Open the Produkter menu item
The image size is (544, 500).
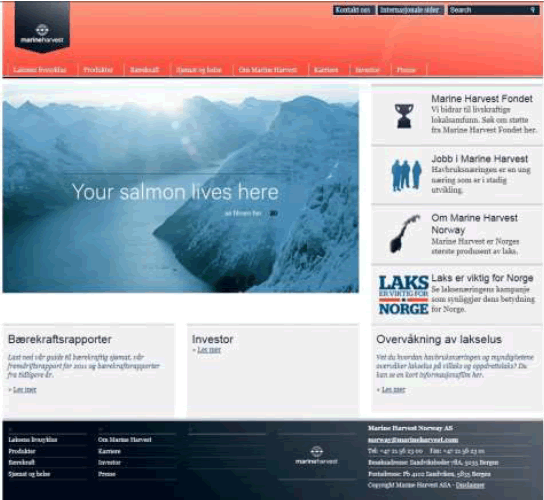coord(98,70)
